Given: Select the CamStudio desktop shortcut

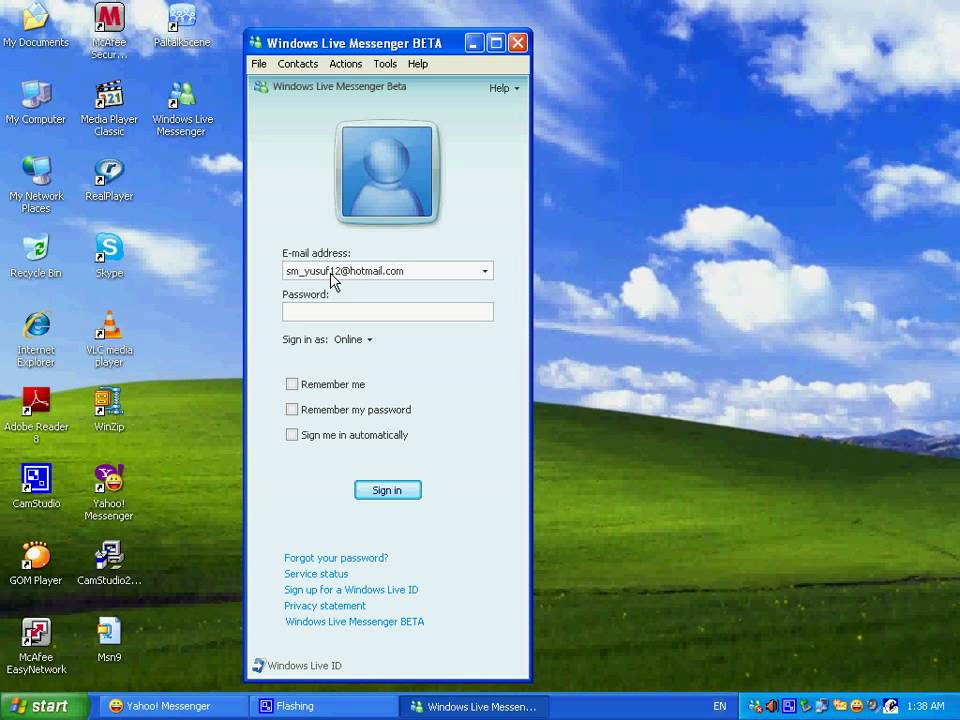Looking at the screenshot, I should (36, 486).
